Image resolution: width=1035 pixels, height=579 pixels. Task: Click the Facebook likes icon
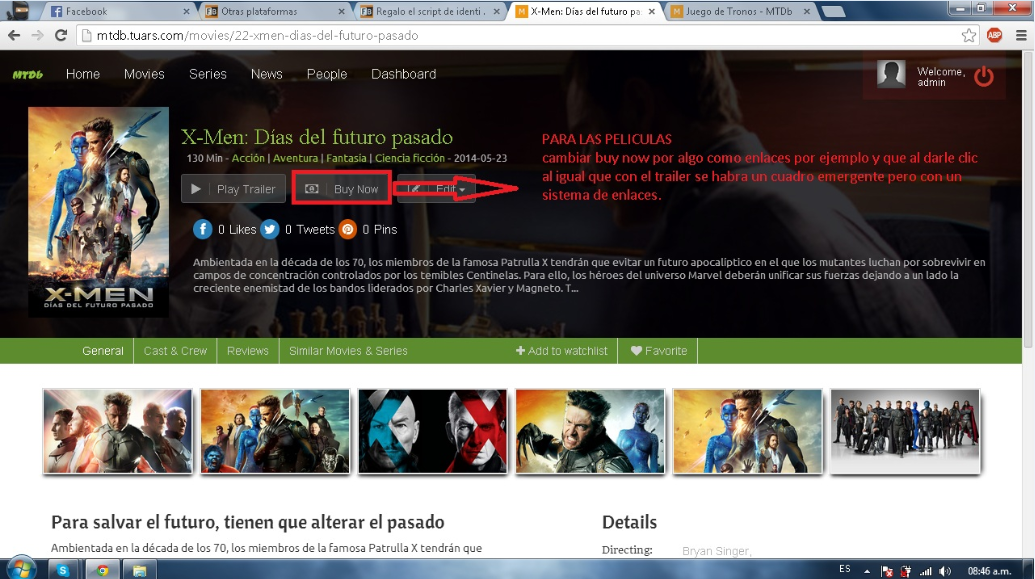203,229
